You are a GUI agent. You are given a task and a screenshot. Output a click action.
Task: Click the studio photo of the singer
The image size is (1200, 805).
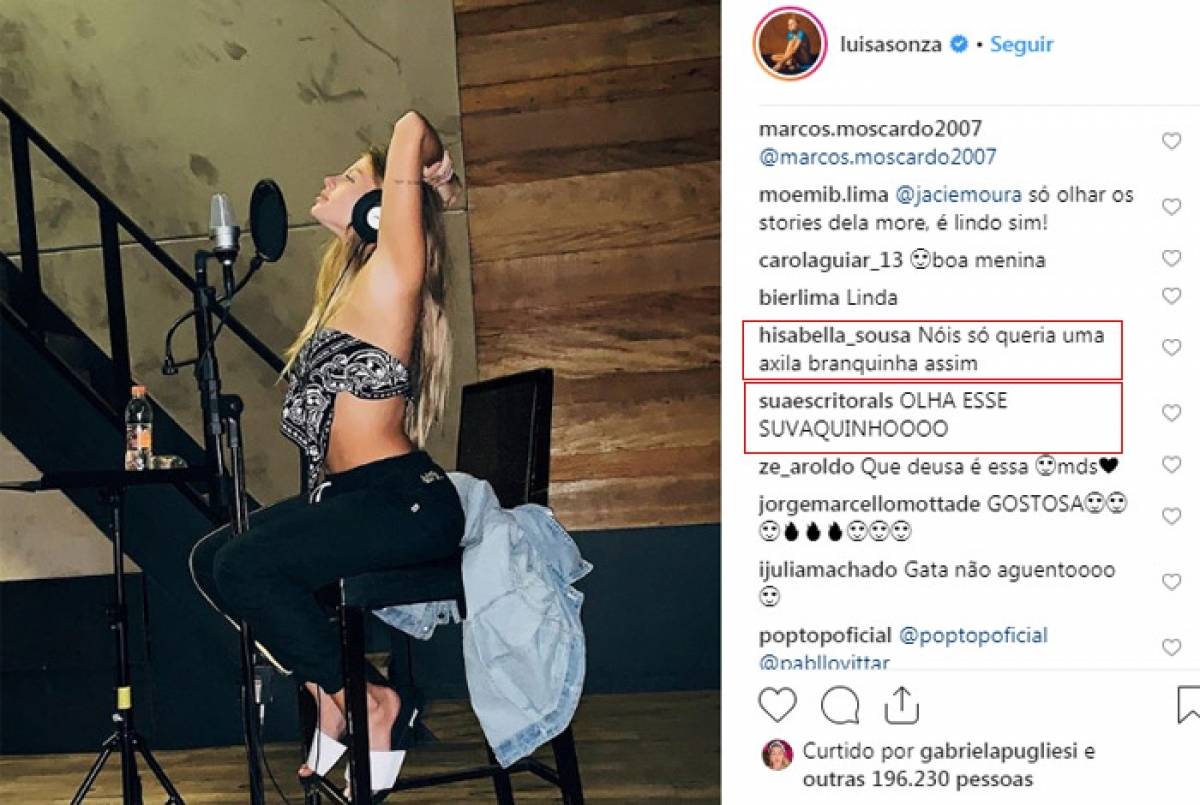tap(360, 402)
